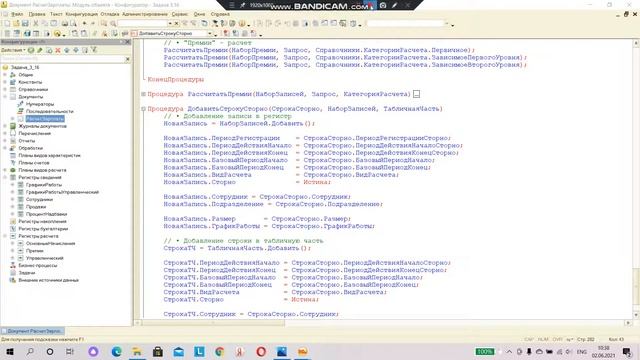Click the filter funnel icon in configuration toolbar
Image resolution: width=640 pixels, height=360 pixels.
94,50
